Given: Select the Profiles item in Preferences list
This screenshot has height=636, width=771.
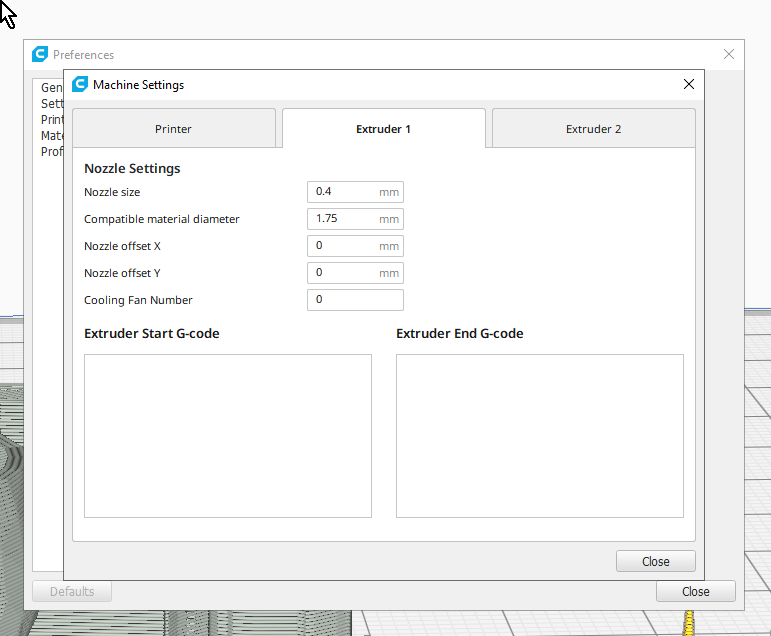Looking at the screenshot, I should point(52,151).
